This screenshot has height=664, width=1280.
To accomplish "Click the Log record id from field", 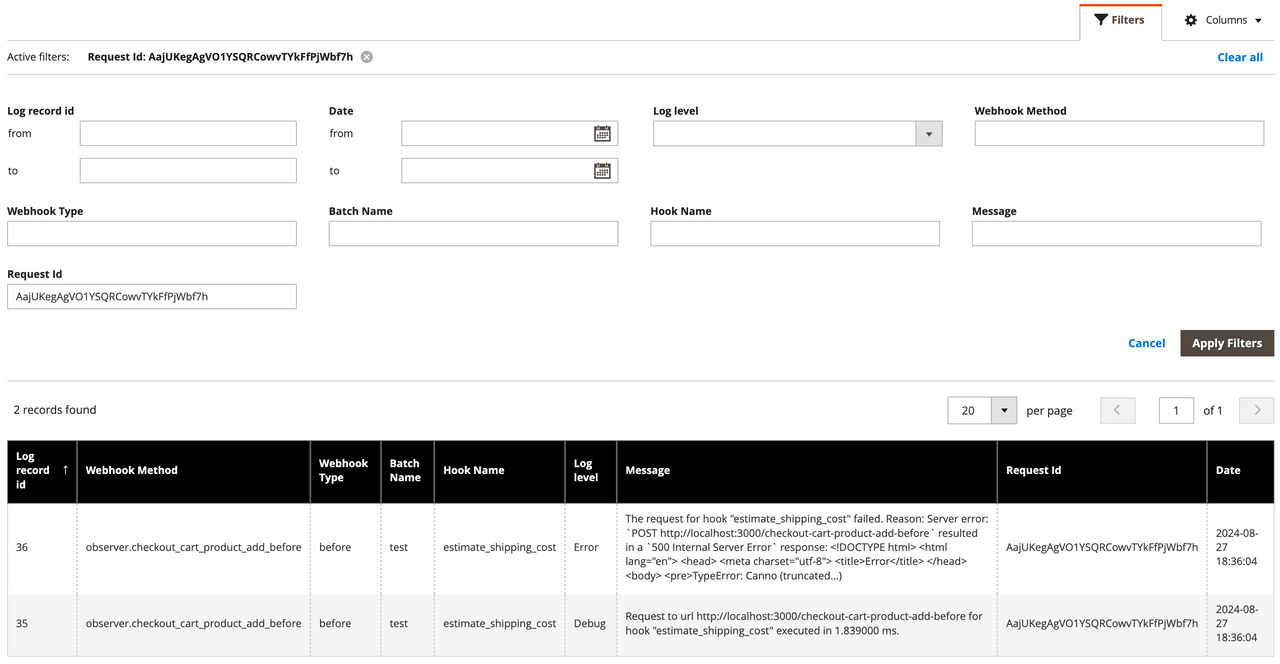I will (x=188, y=133).
